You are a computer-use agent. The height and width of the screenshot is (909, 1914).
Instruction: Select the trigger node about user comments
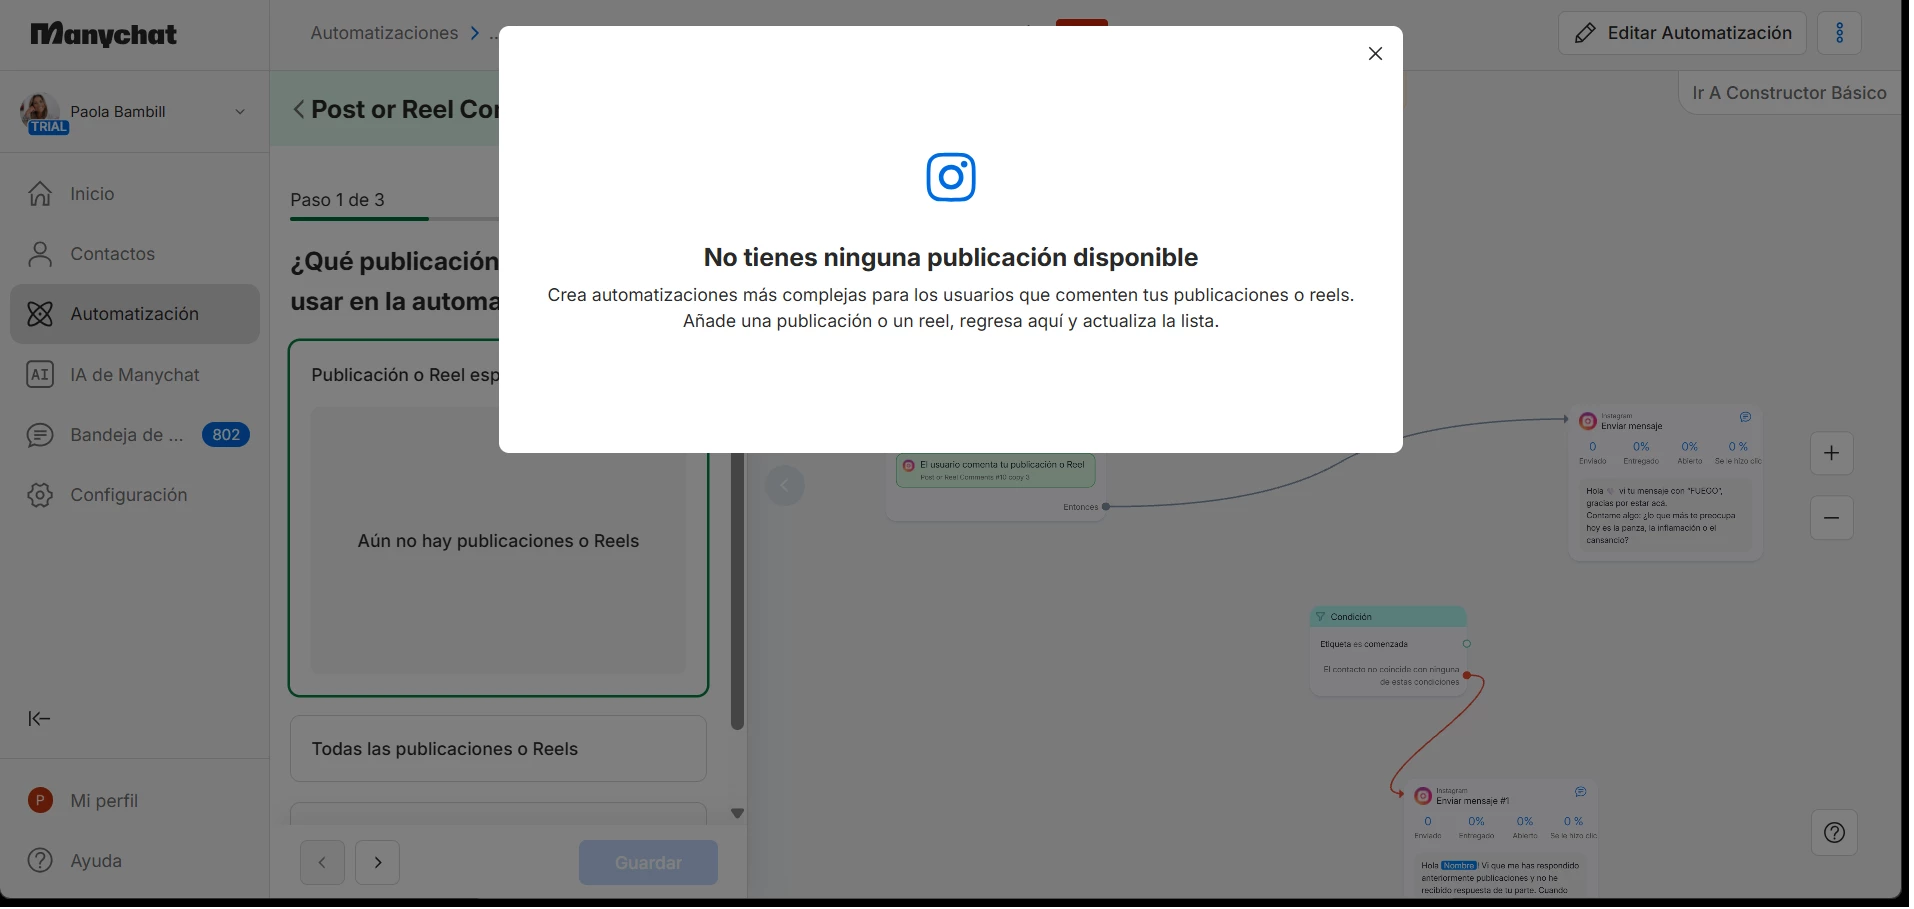click(x=996, y=470)
